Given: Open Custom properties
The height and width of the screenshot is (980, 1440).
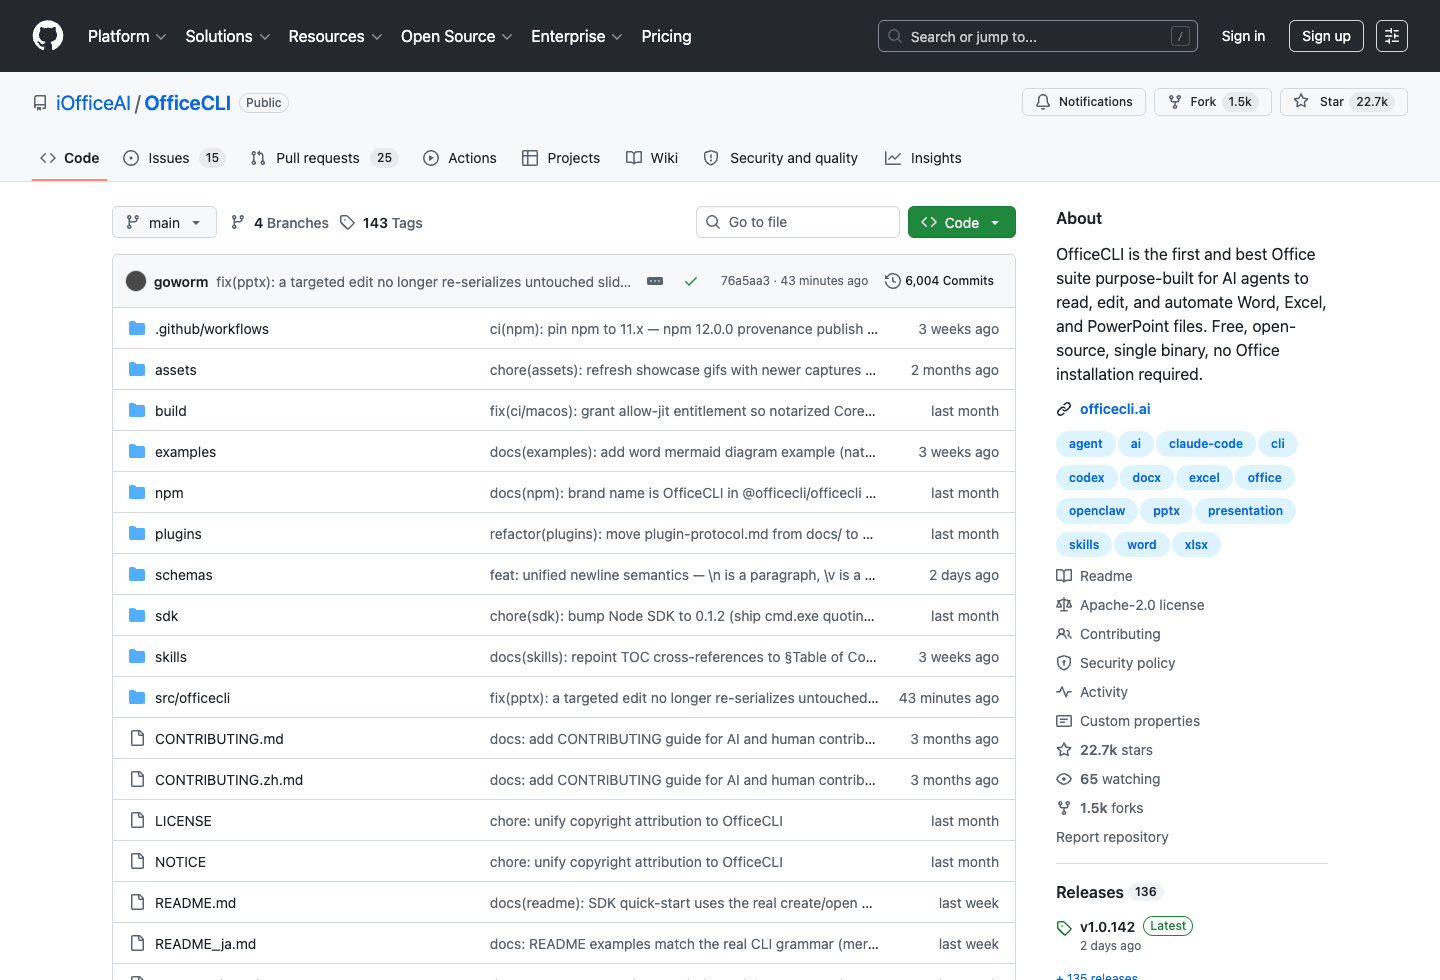Looking at the screenshot, I should [1128, 721].
